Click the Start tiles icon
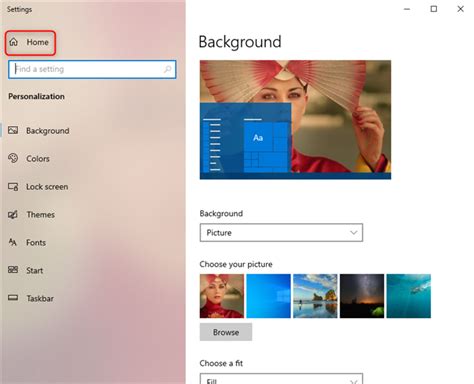The image size is (474, 384). tap(13, 270)
